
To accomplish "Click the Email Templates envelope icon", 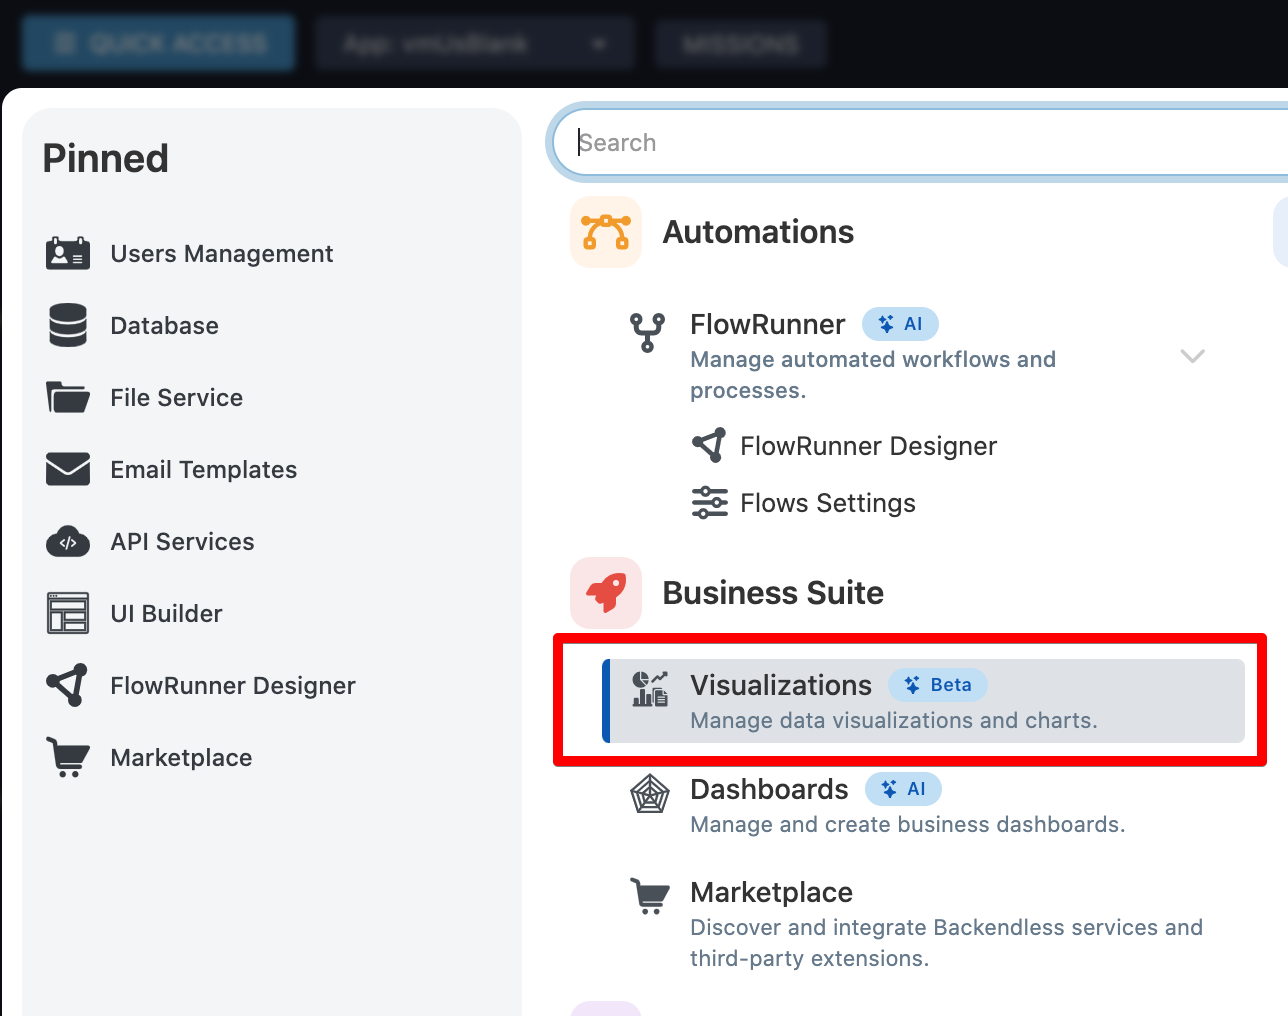I will pyautogui.click(x=68, y=469).
